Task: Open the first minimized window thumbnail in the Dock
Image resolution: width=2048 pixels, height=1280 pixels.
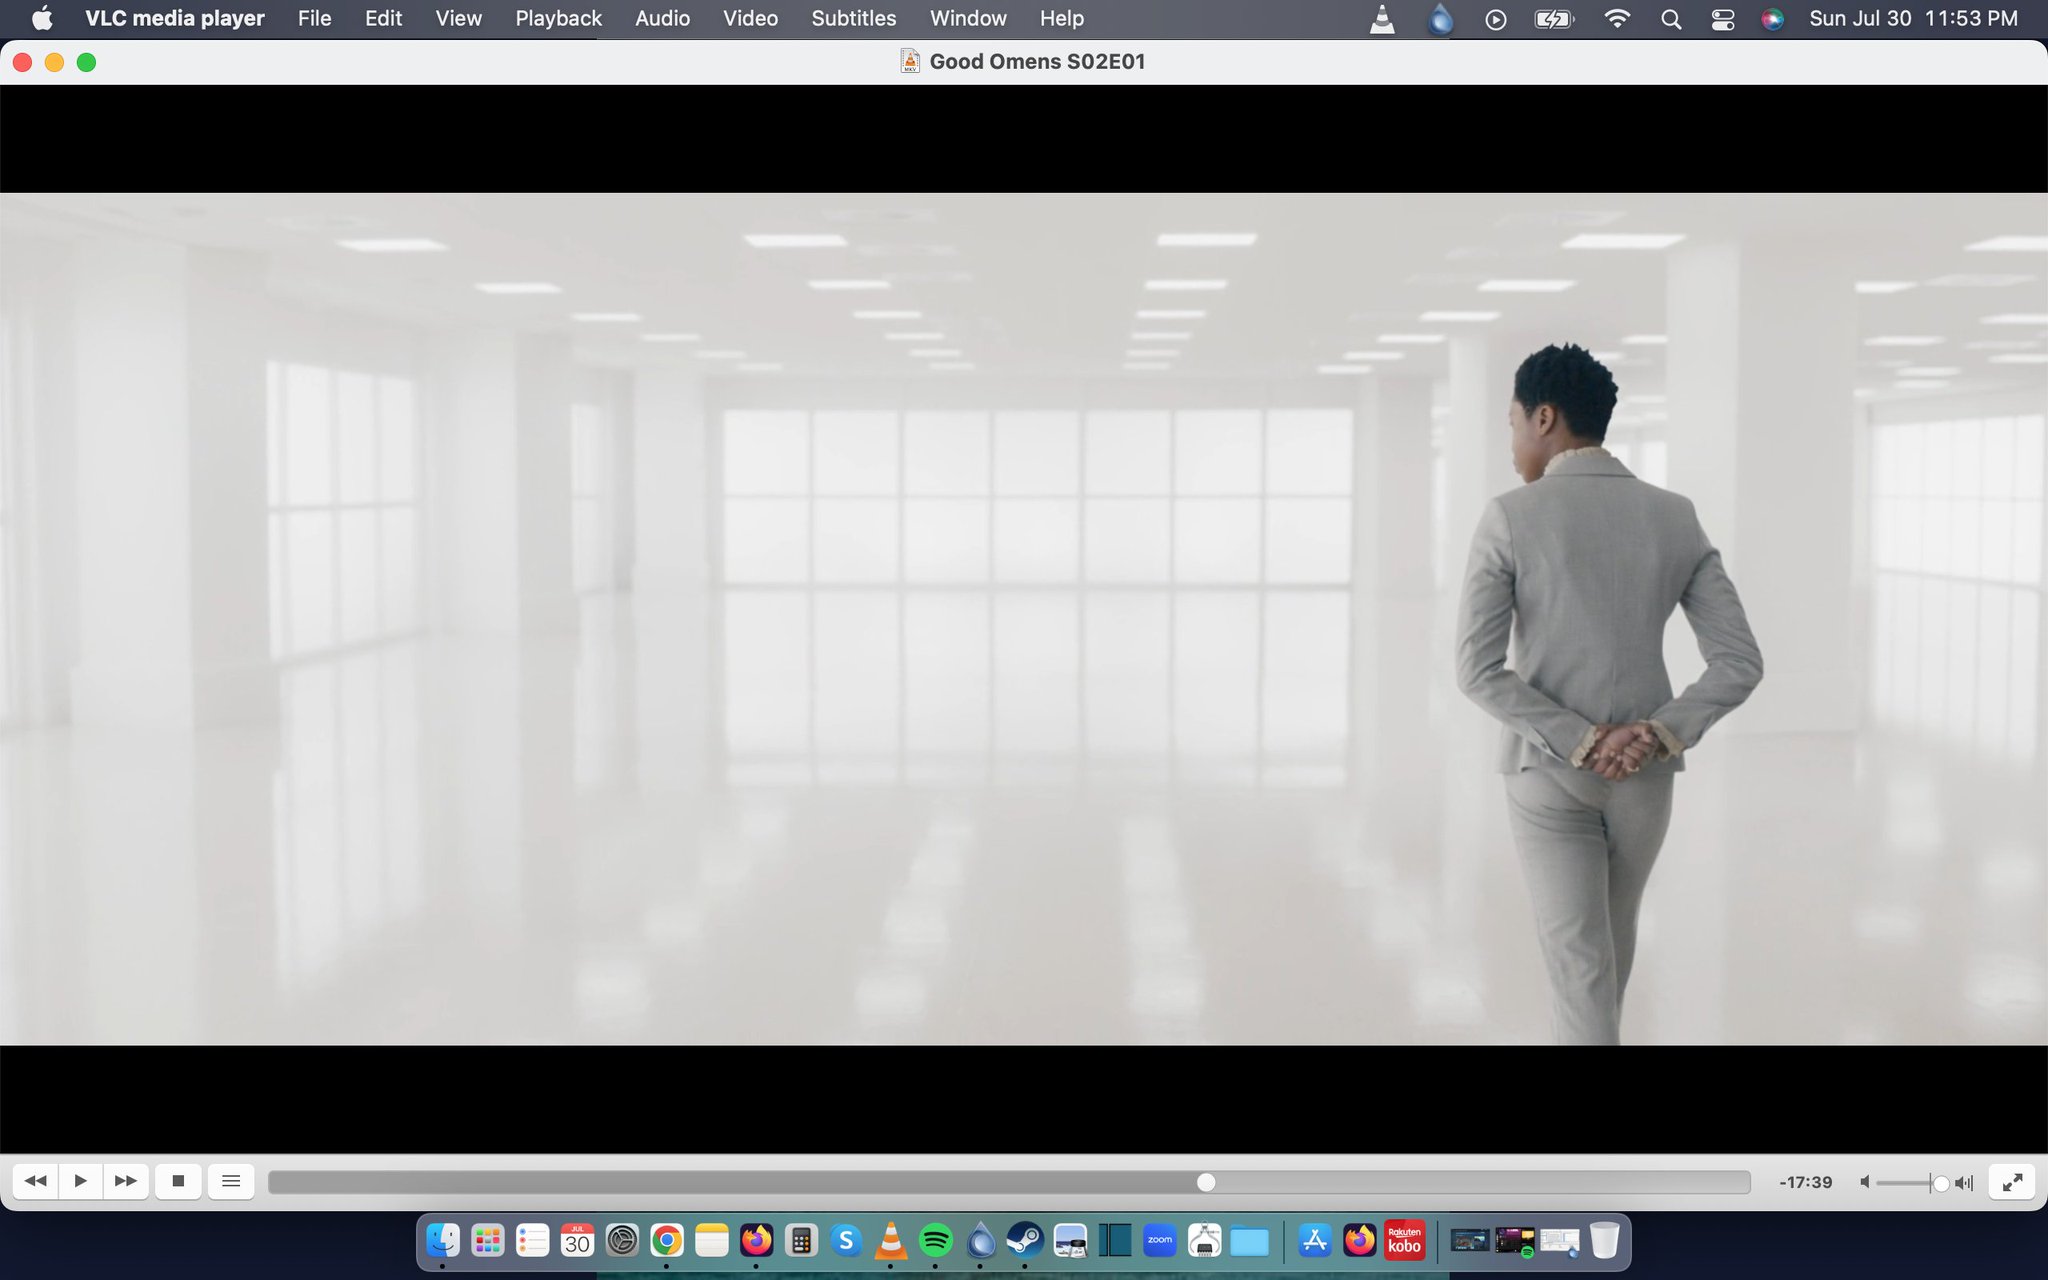Action: 1469,1241
